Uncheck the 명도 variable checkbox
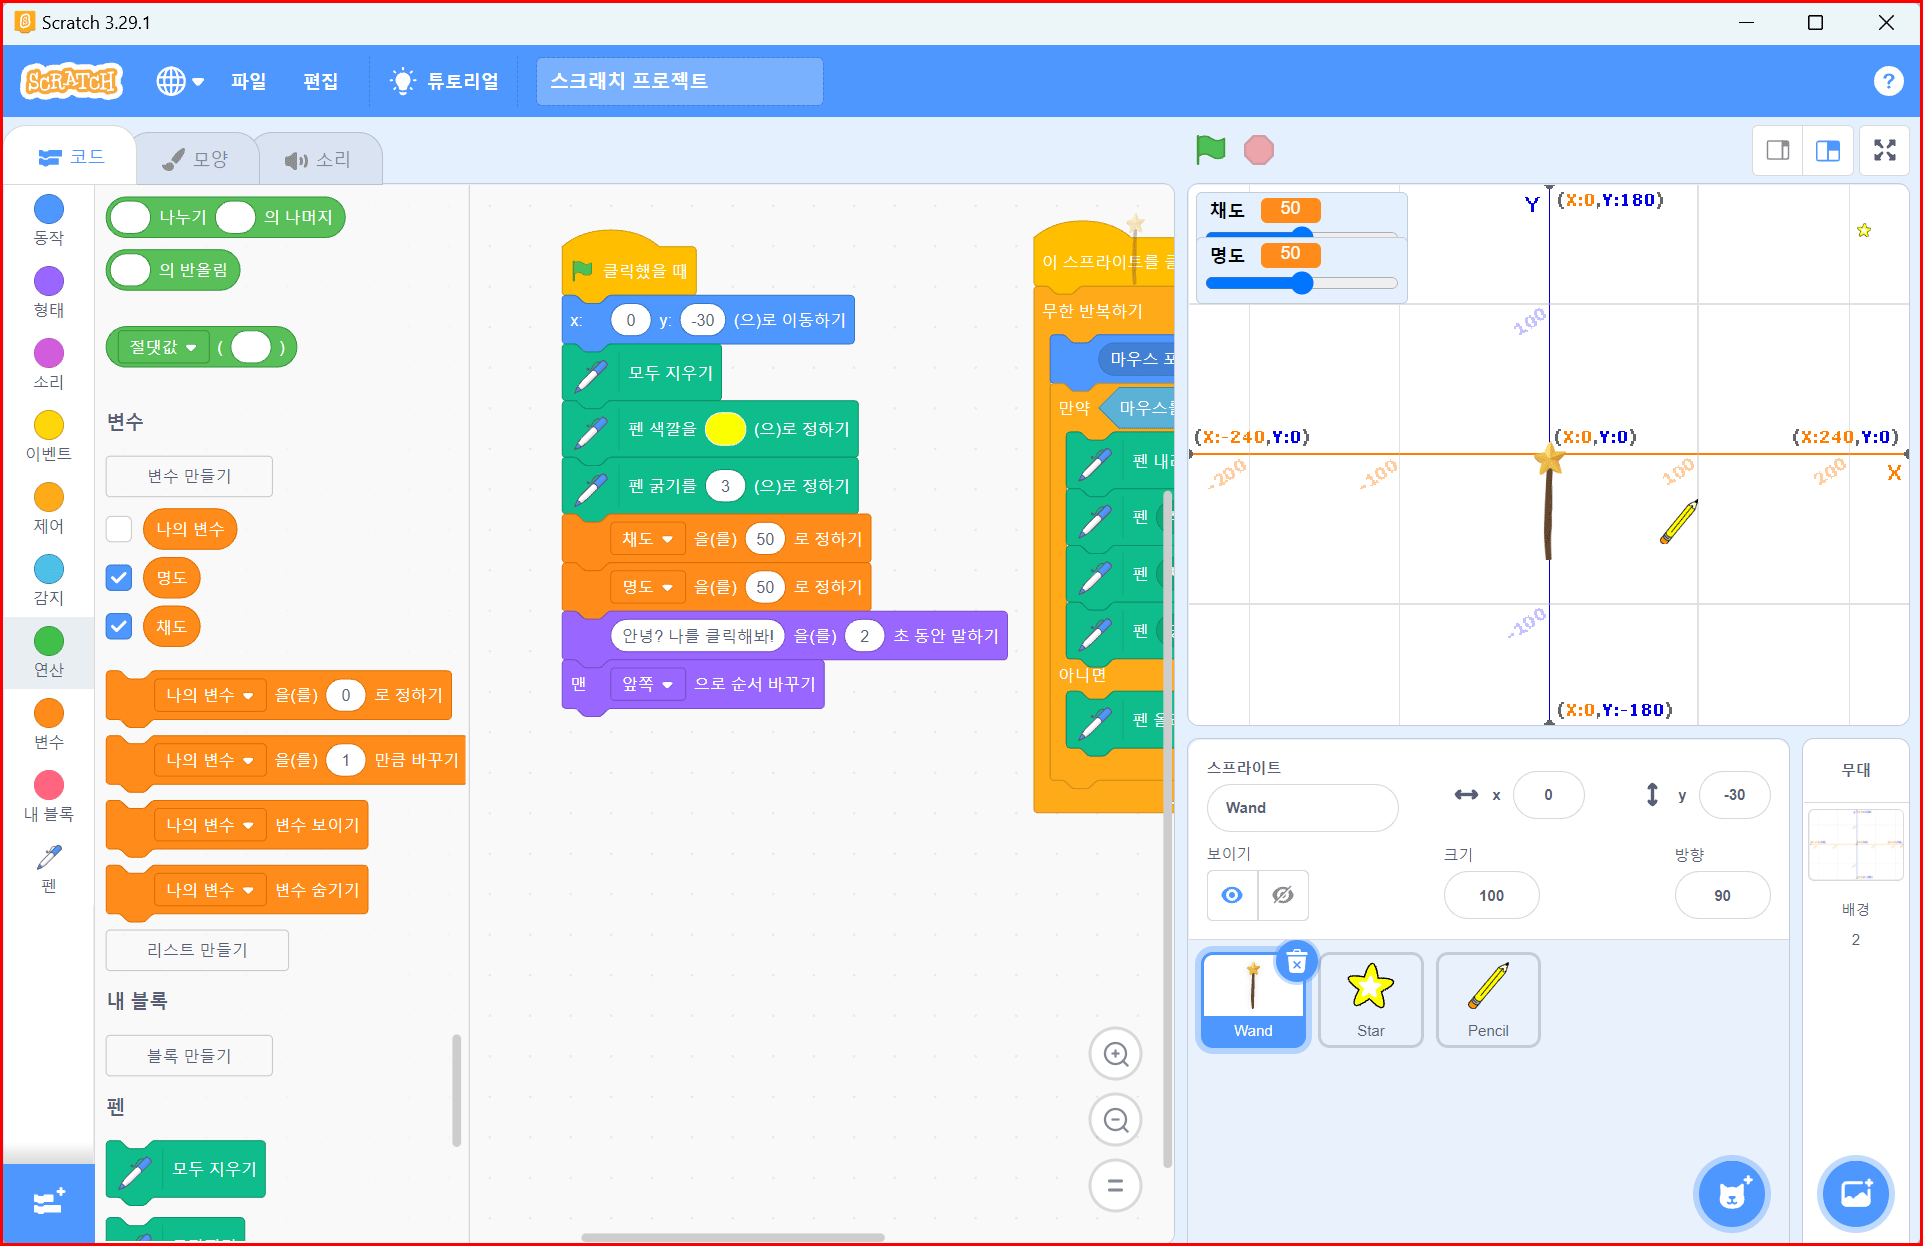The height and width of the screenshot is (1246, 1923). click(119, 577)
